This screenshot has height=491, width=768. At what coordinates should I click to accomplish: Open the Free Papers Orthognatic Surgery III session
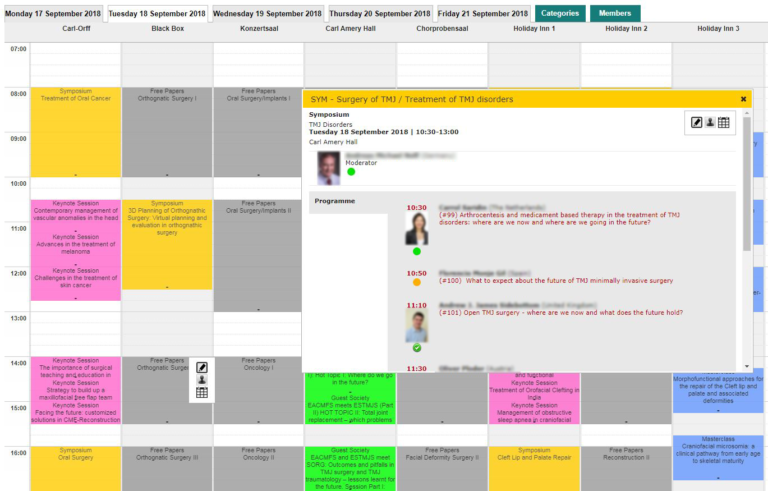(x=167, y=468)
